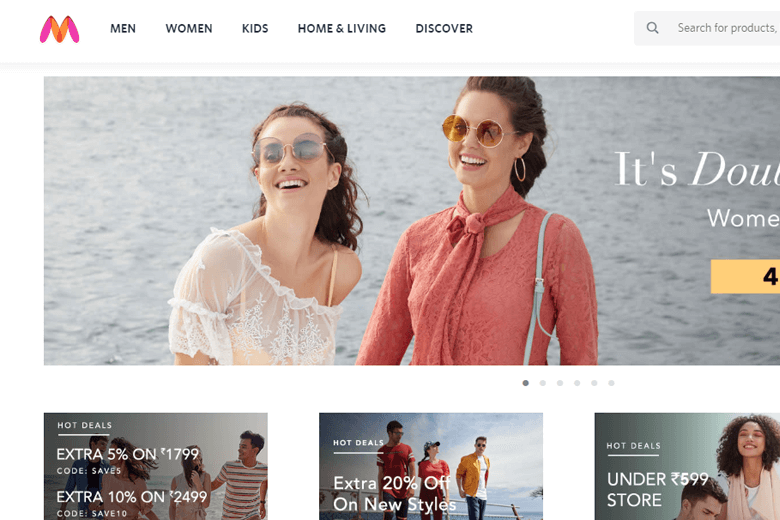
Task: Open the MEN menu
Action: pos(123,28)
